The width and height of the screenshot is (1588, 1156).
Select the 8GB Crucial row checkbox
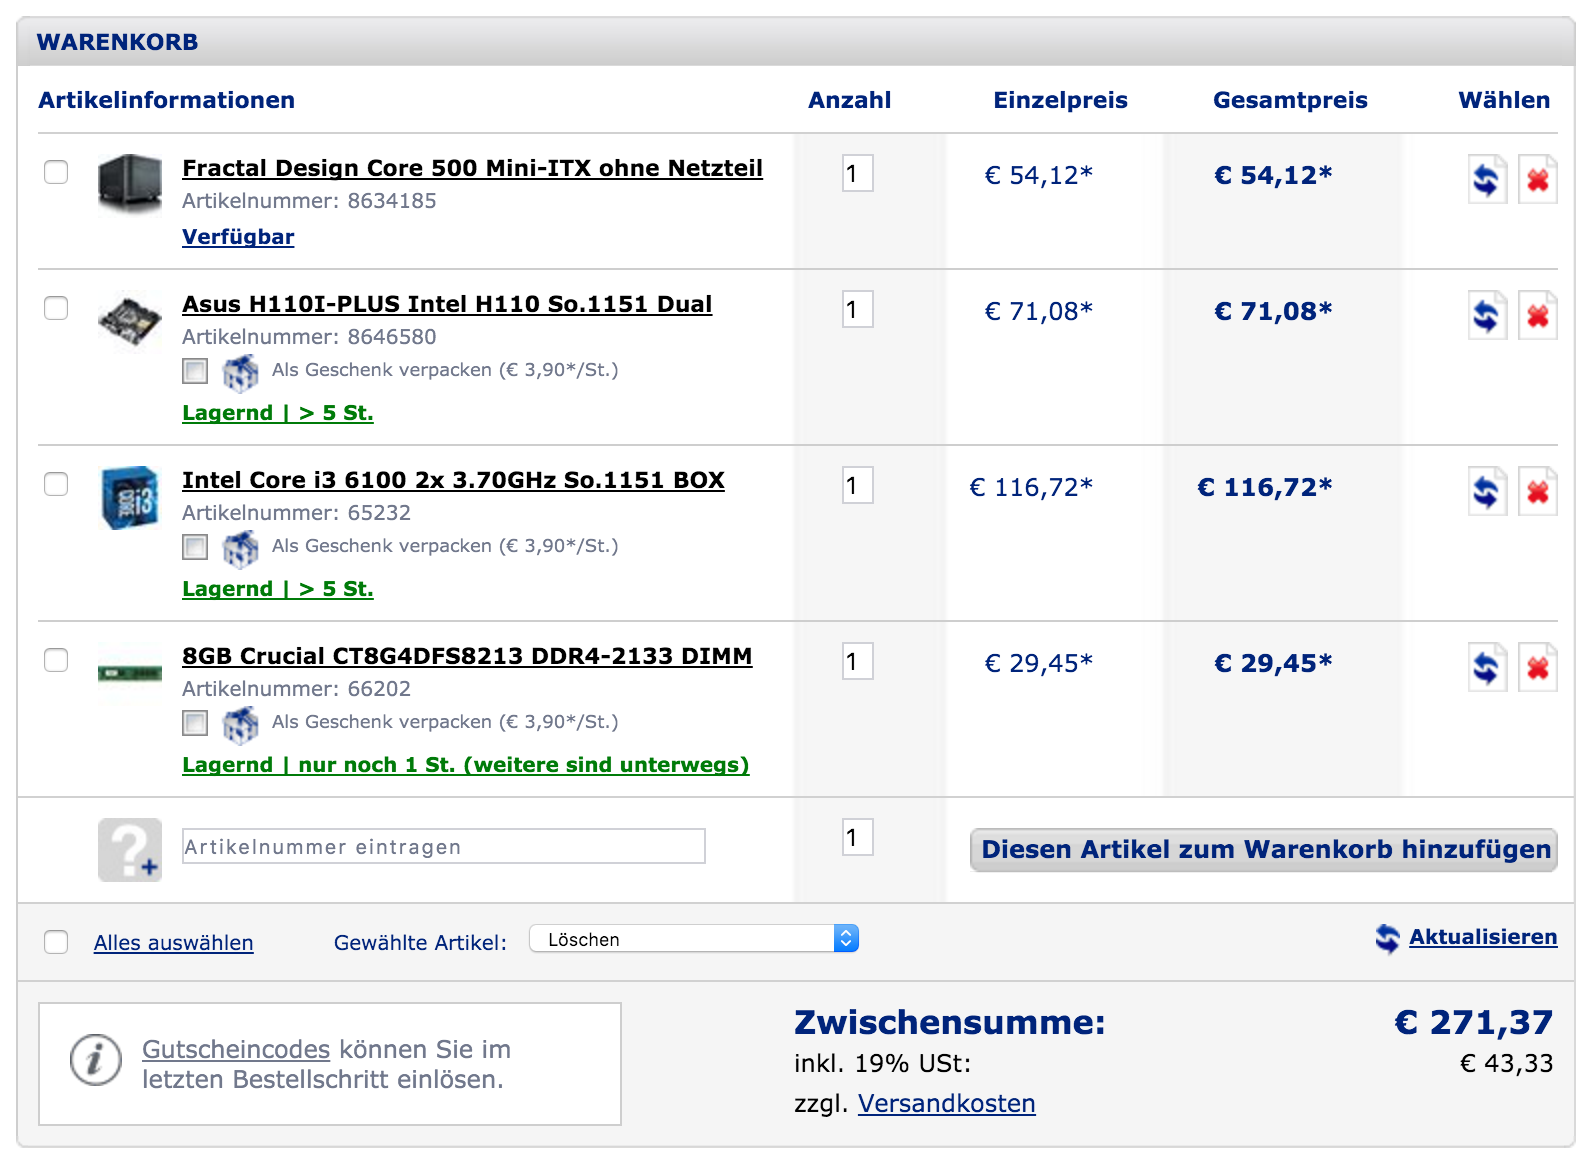(x=56, y=660)
